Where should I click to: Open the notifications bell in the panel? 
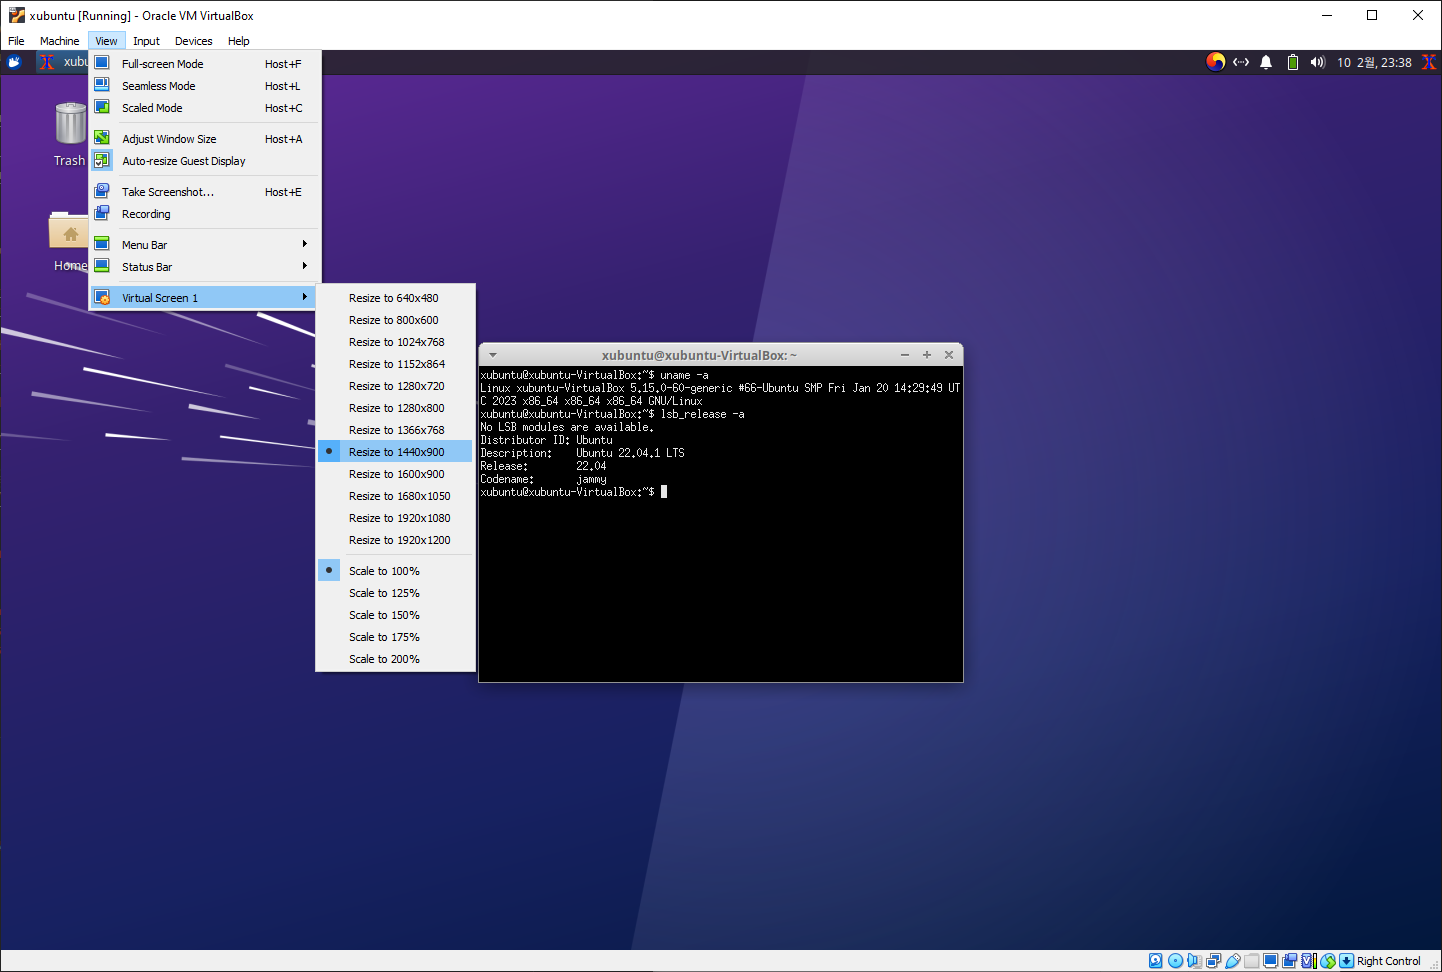tap(1266, 62)
